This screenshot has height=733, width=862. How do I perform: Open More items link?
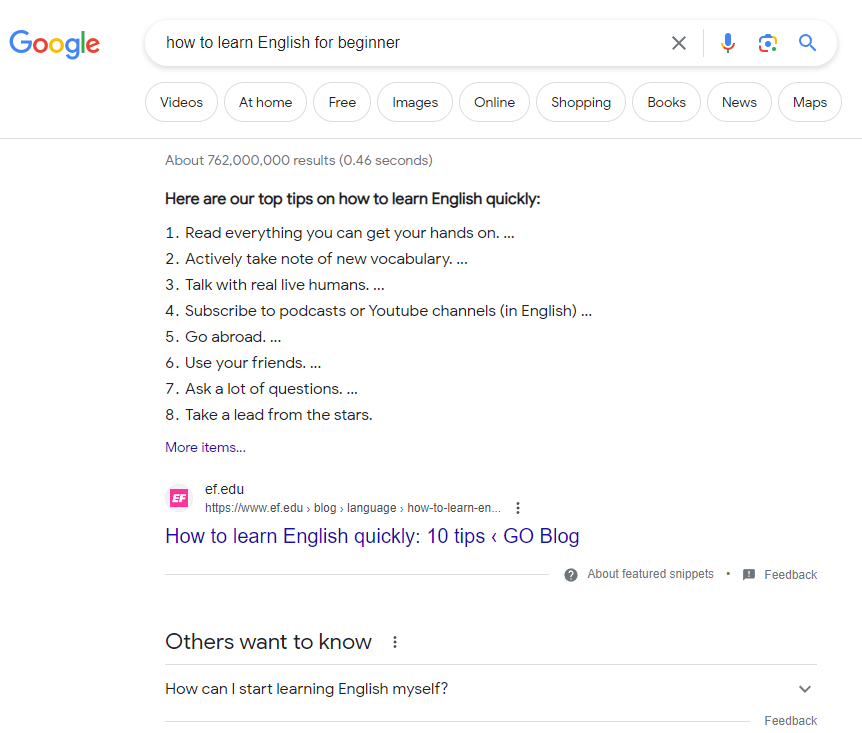pyautogui.click(x=205, y=447)
